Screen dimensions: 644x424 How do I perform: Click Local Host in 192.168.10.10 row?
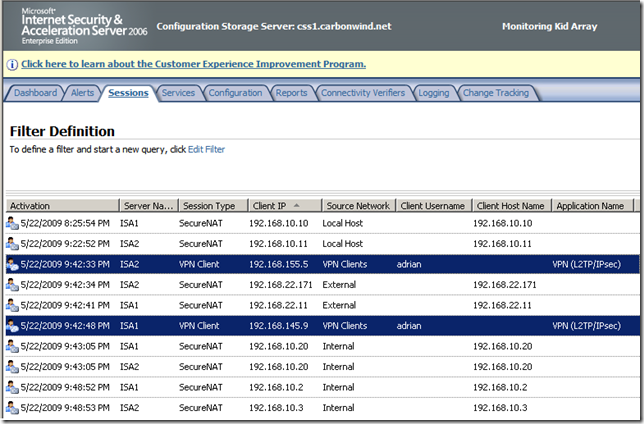343,224
